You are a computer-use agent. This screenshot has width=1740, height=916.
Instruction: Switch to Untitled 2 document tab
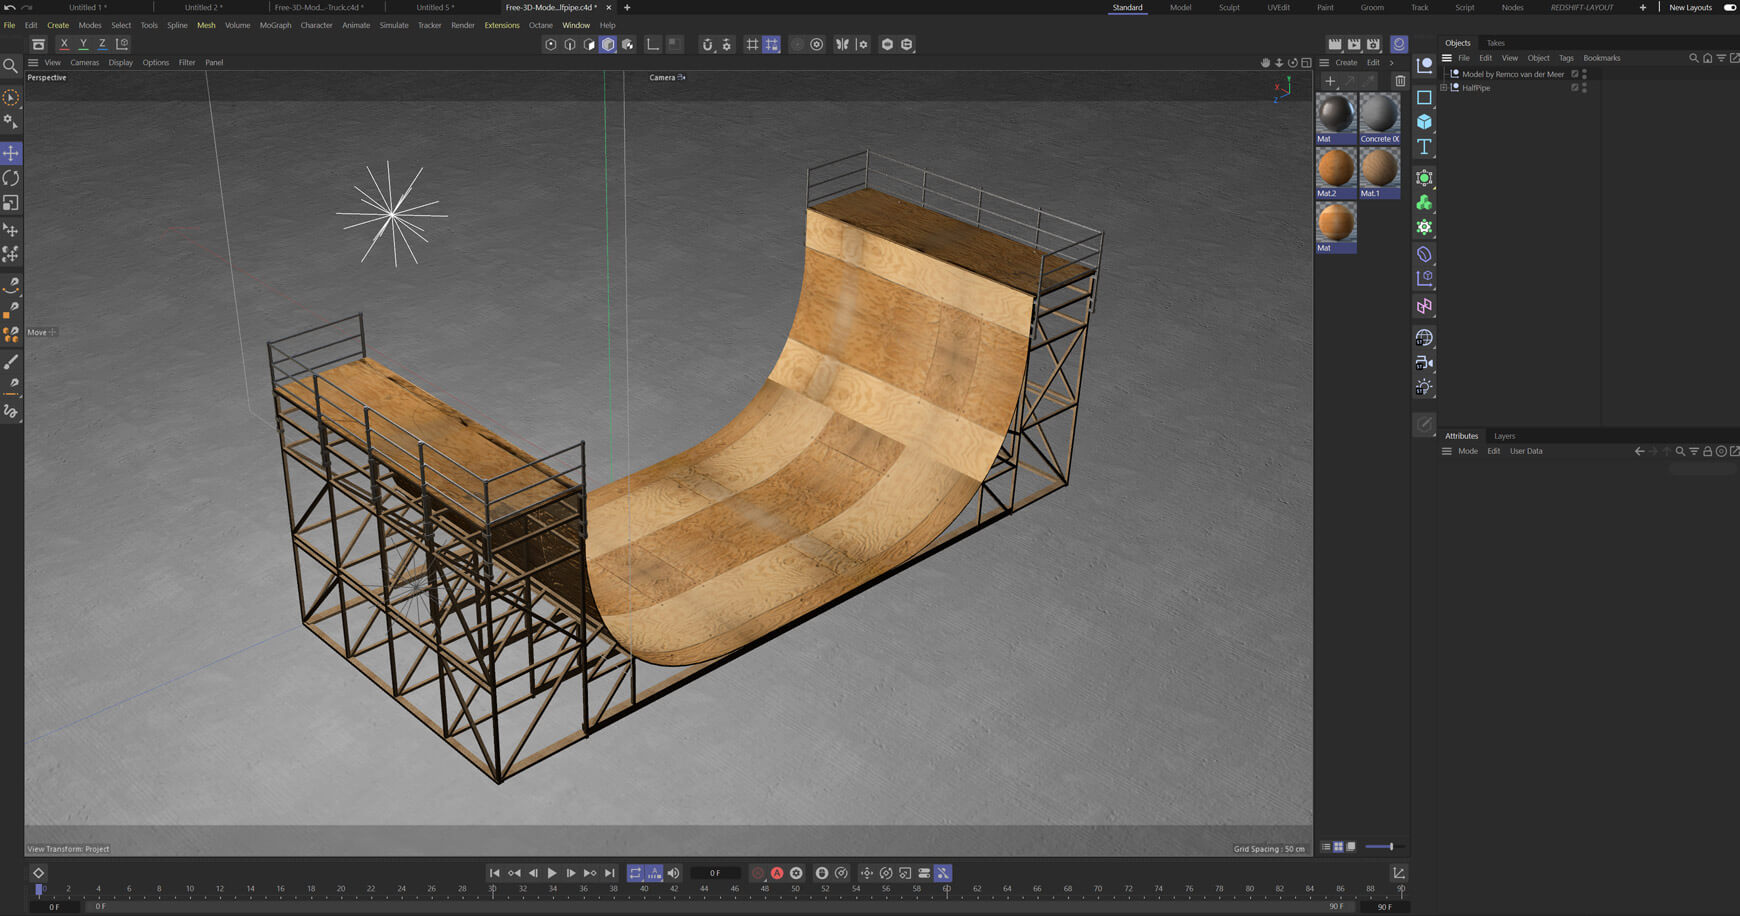[x=203, y=7]
